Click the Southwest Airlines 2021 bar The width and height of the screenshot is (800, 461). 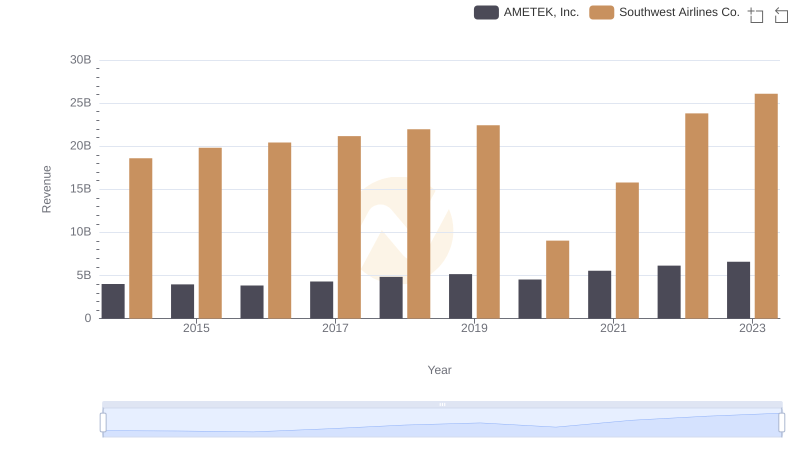(627, 250)
